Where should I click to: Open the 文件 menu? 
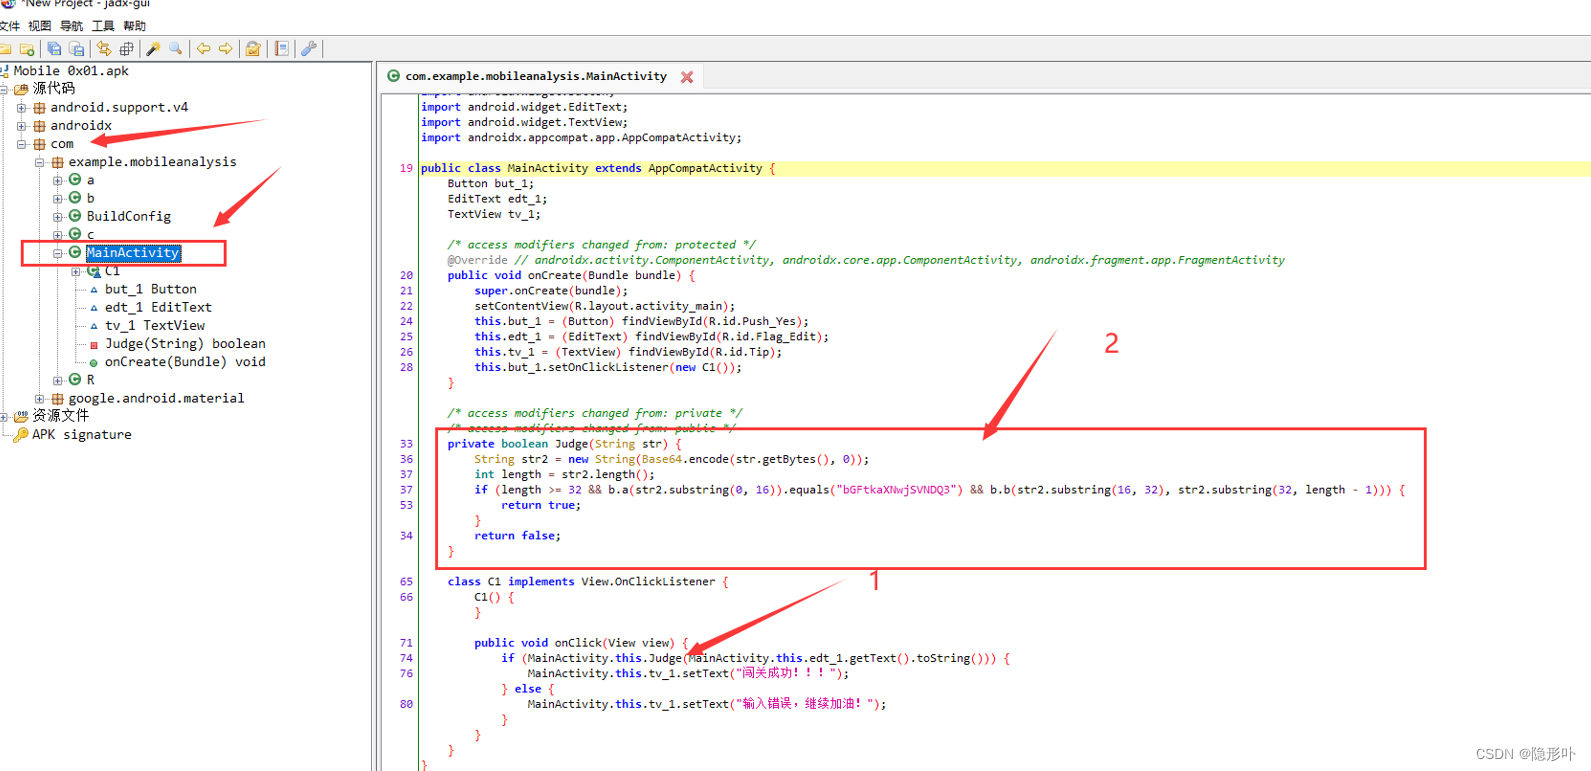(9, 26)
